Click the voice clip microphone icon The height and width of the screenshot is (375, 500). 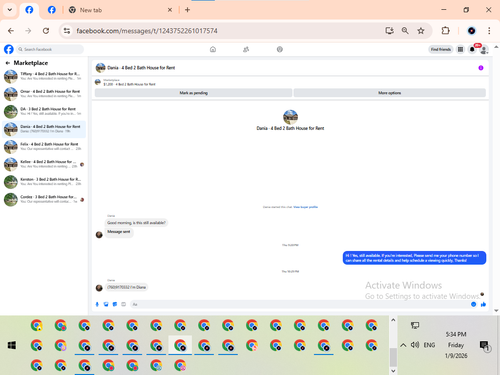pos(97,304)
